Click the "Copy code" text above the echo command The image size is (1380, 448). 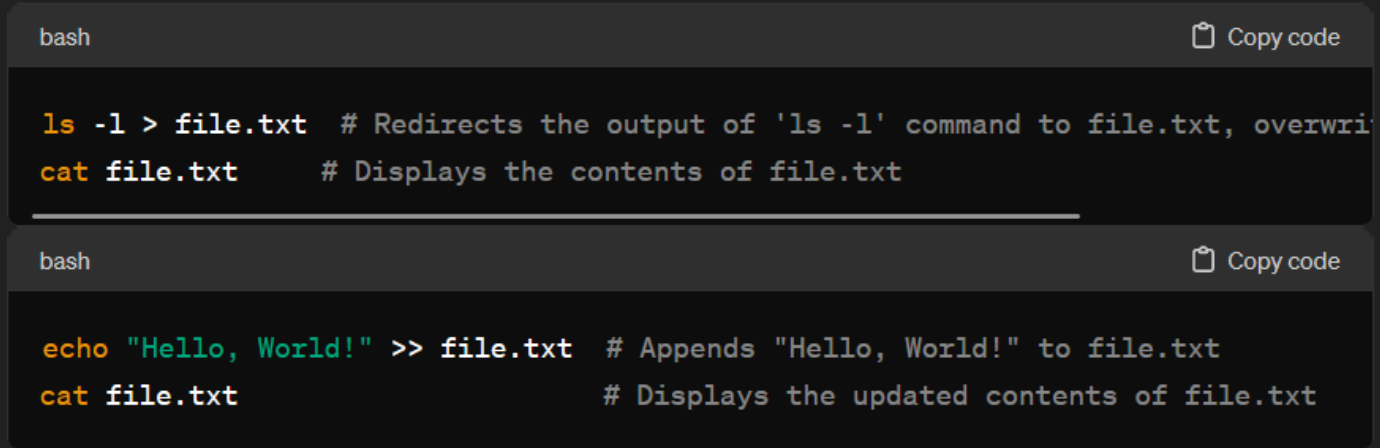(1283, 261)
